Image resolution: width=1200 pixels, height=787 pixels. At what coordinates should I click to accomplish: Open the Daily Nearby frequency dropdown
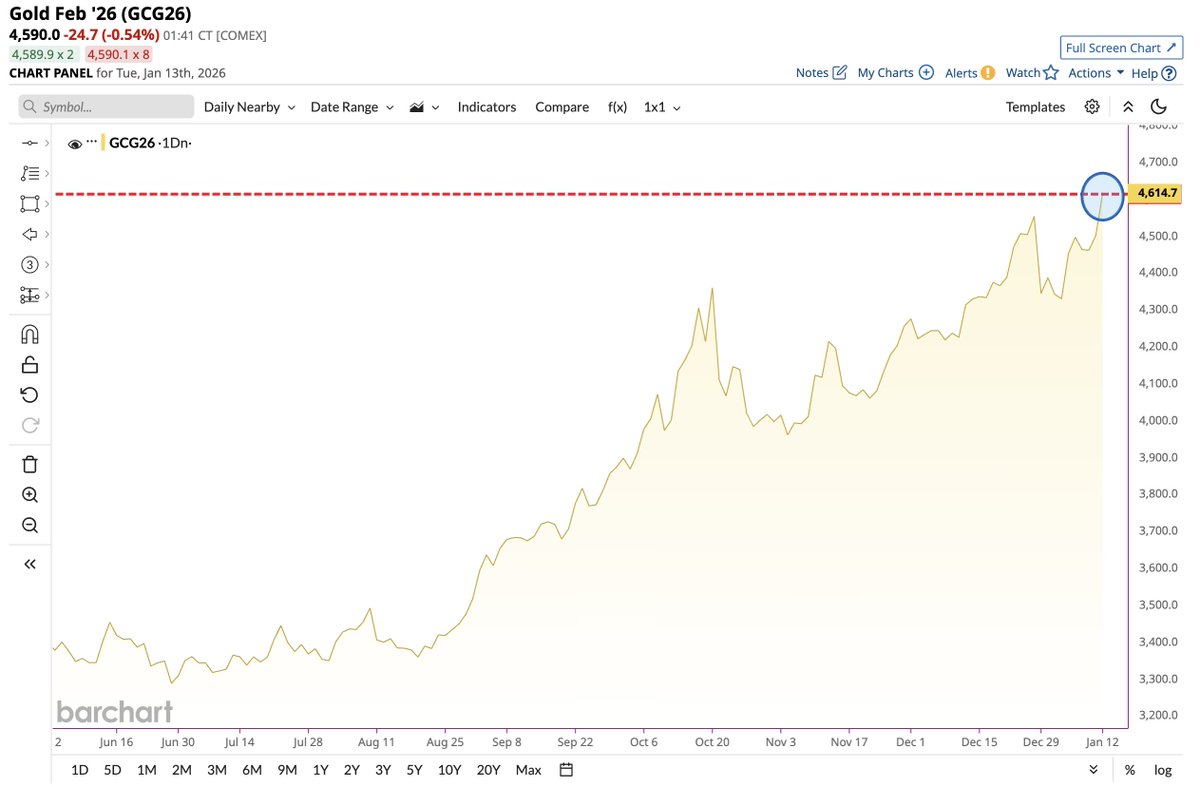click(248, 106)
